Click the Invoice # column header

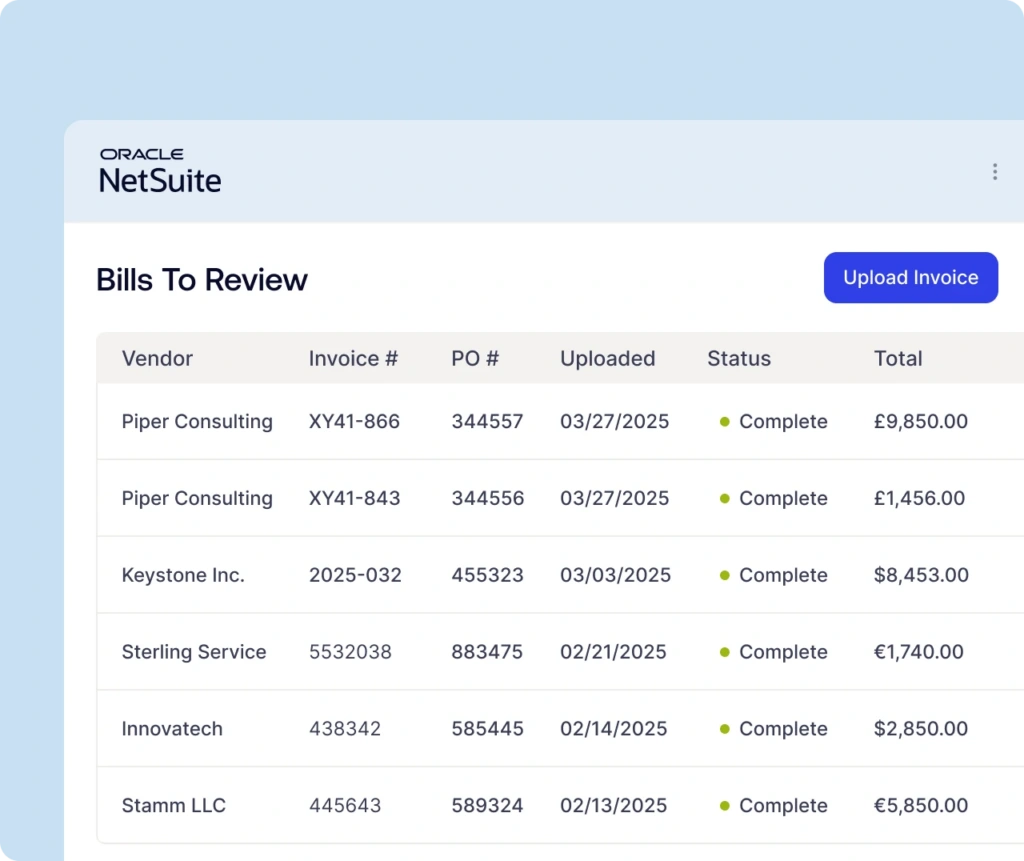353,359
